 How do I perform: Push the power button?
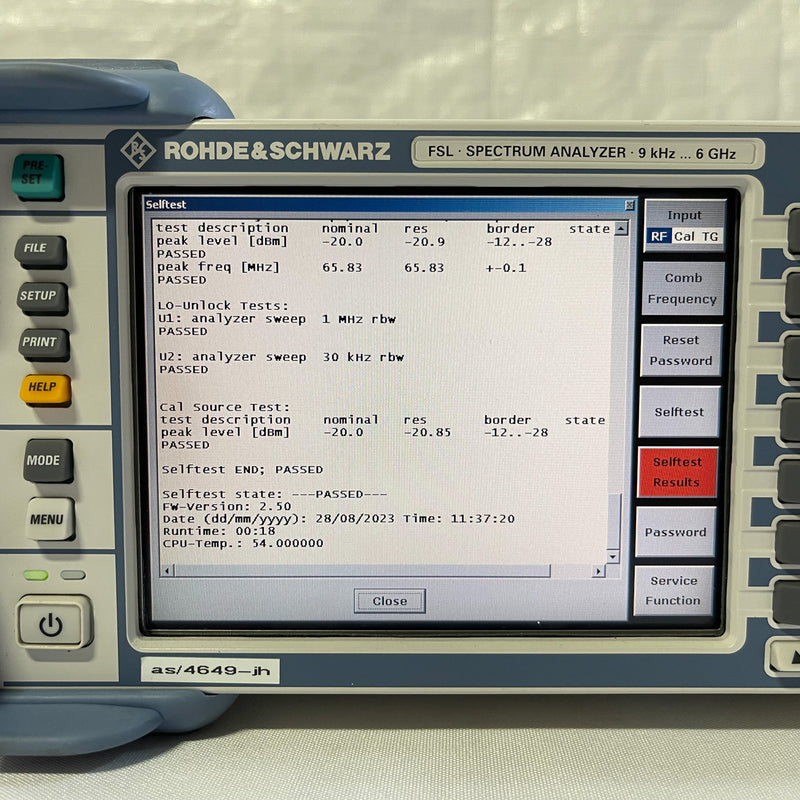click(x=53, y=623)
